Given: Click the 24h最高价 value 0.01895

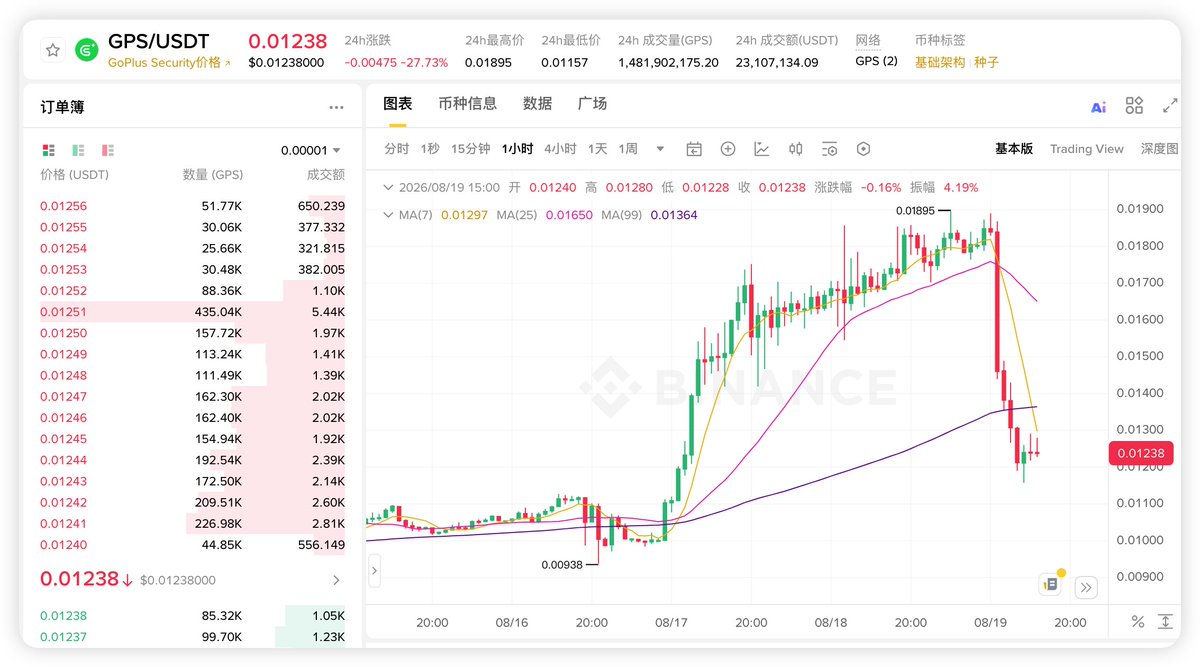Looking at the screenshot, I should pos(488,62).
